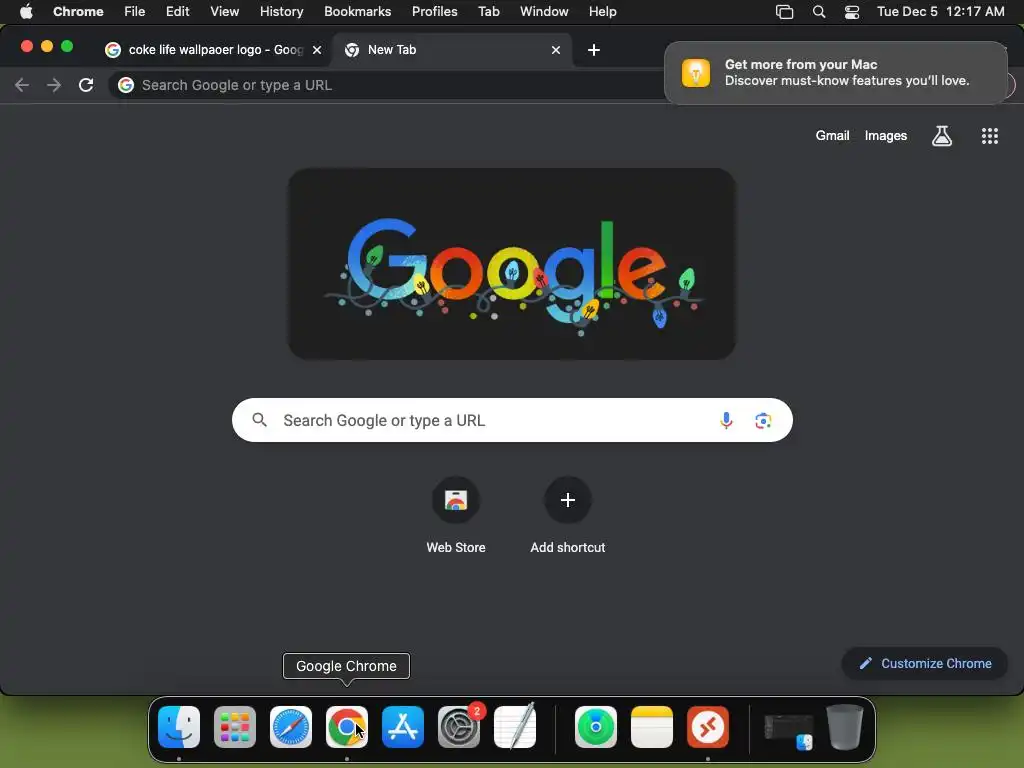Click the Google icon in the address bar
1024x768 pixels.
pos(126,85)
